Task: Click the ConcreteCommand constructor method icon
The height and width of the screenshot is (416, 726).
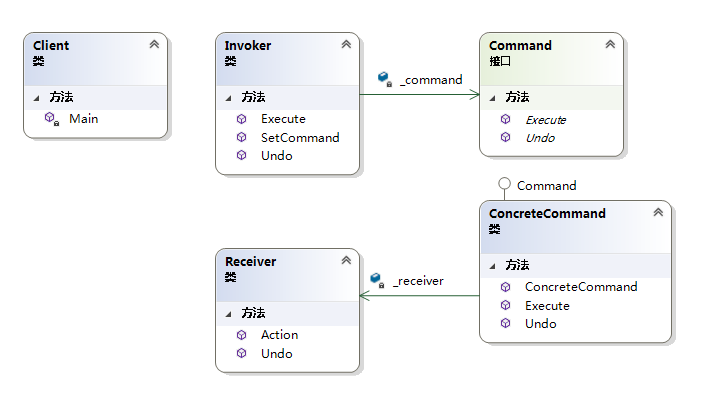Action: tap(506, 287)
